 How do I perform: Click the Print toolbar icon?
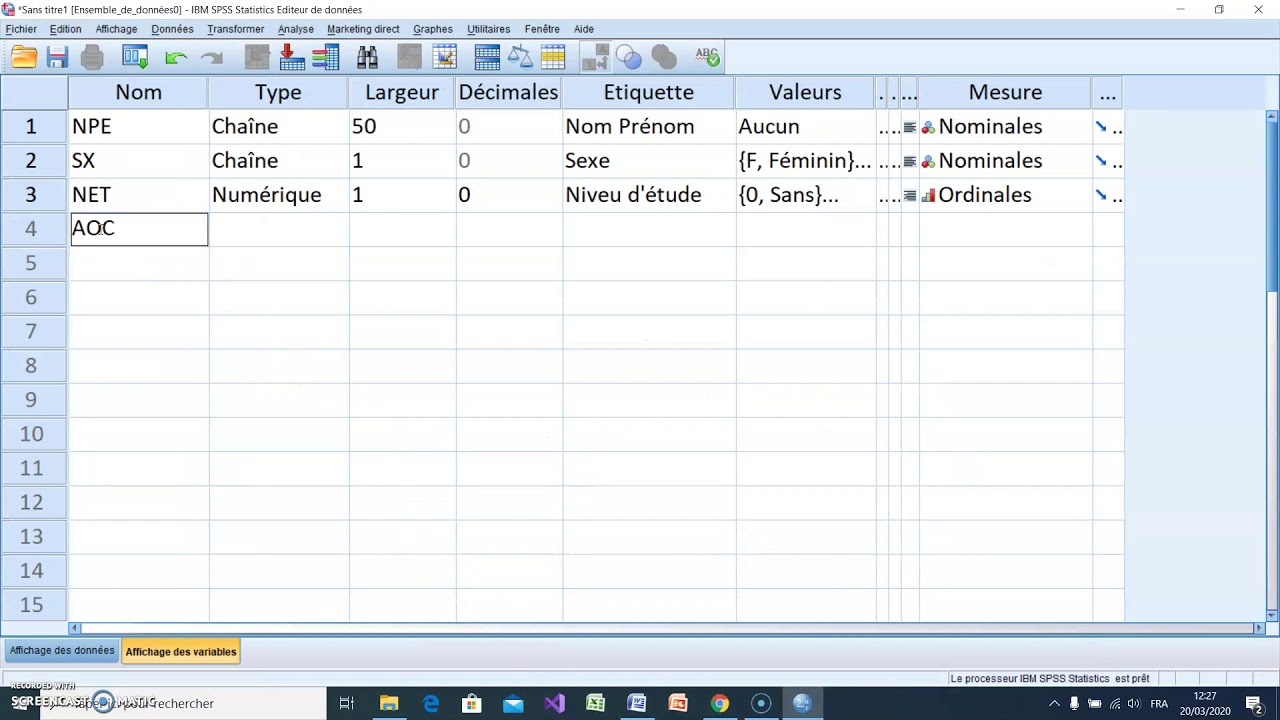pyautogui.click(x=92, y=57)
